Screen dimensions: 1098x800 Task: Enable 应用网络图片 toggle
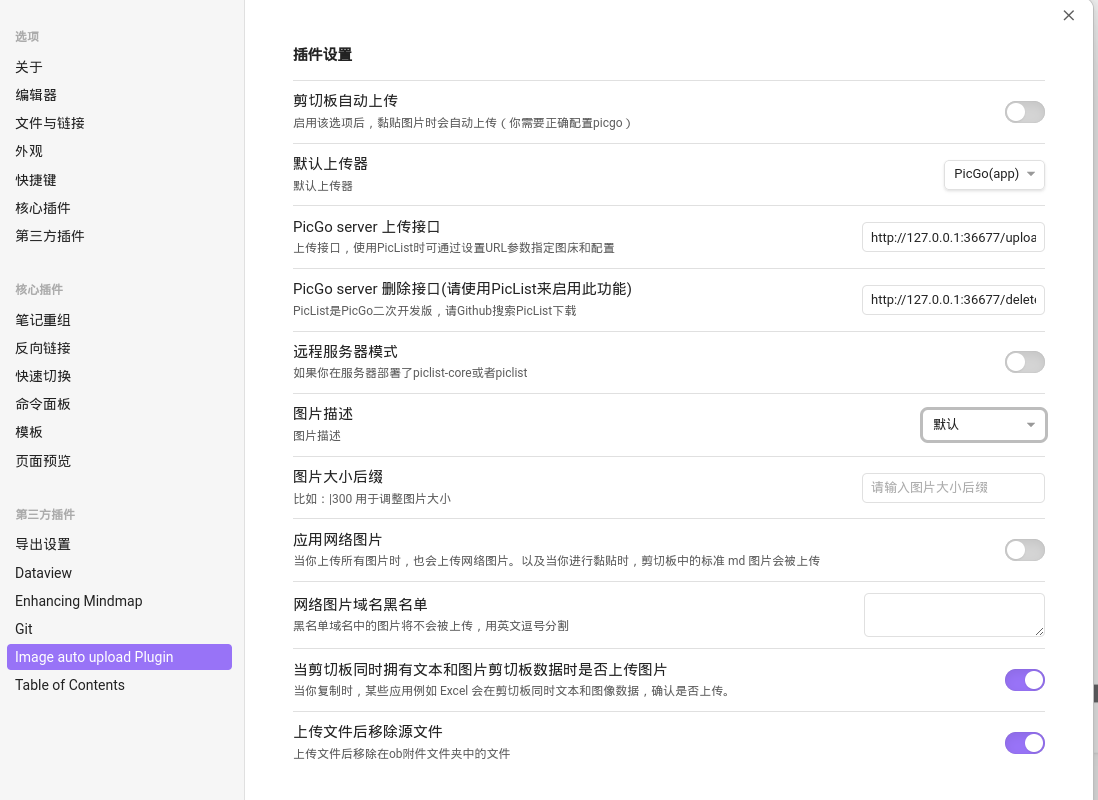pos(1024,550)
